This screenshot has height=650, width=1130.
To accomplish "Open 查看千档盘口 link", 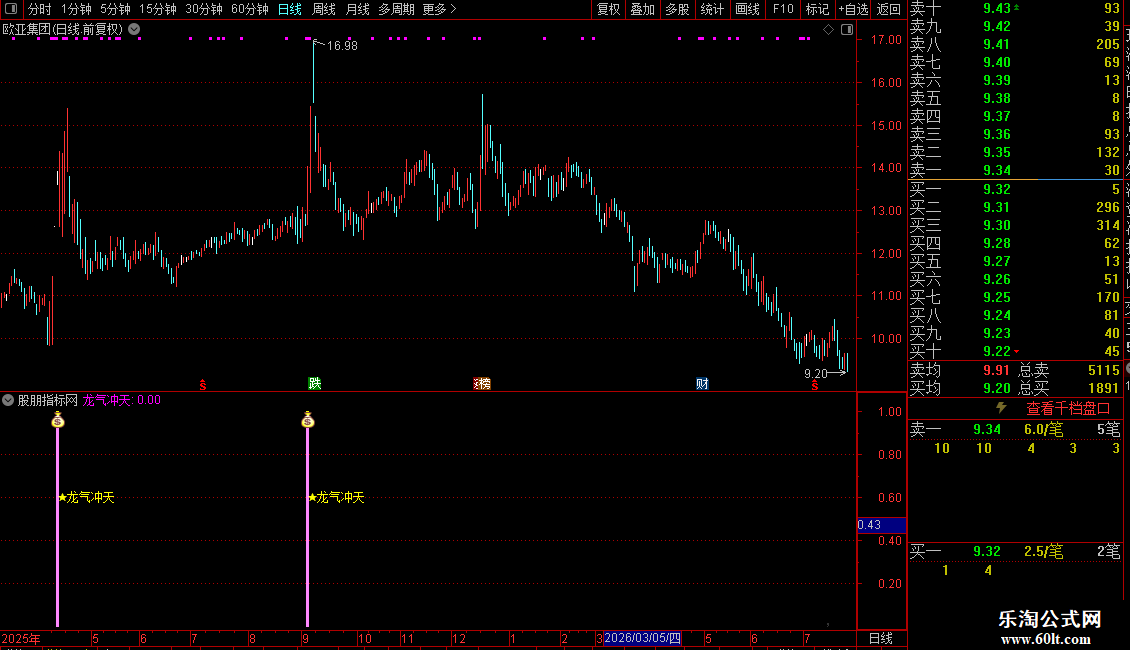I will pyautogui.click(x=1067, y=409).
